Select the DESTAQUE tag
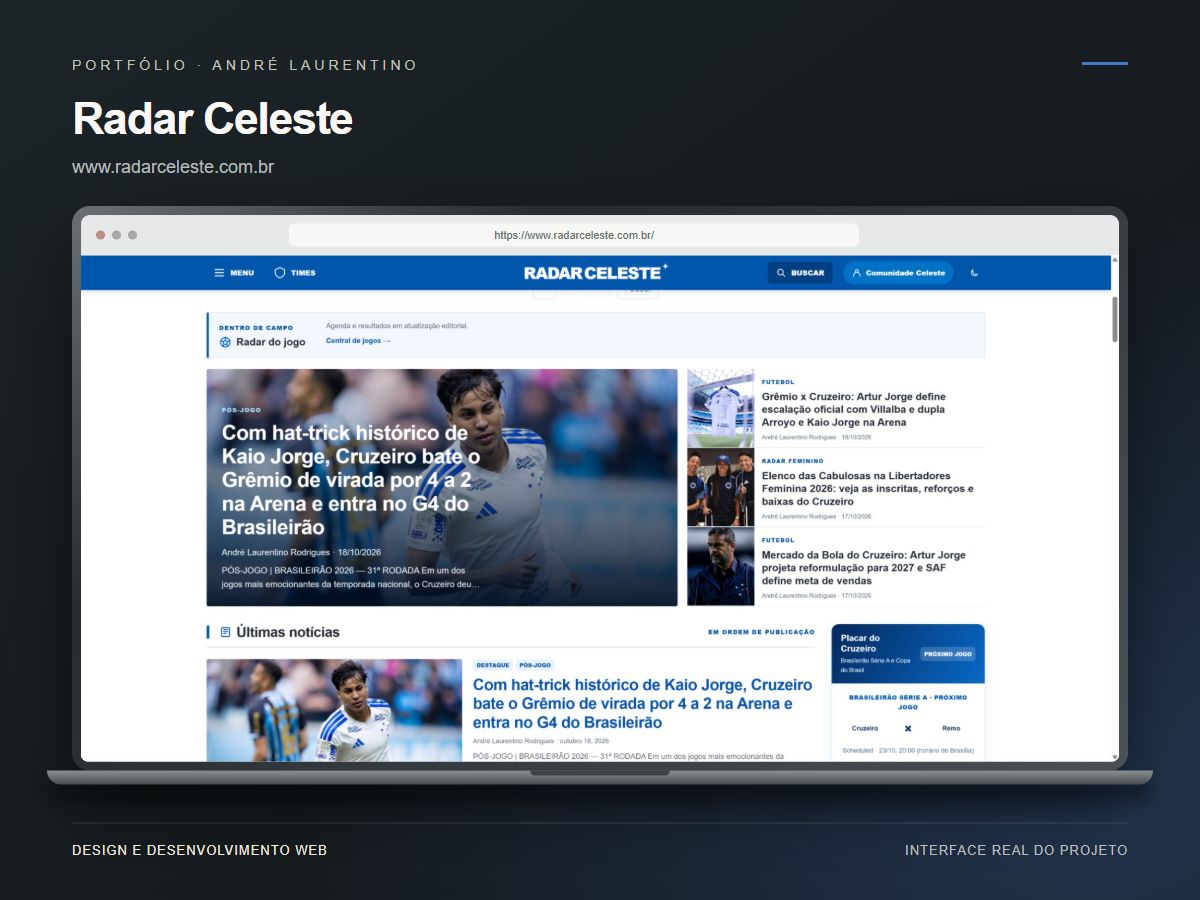 [x=493, y=665]
